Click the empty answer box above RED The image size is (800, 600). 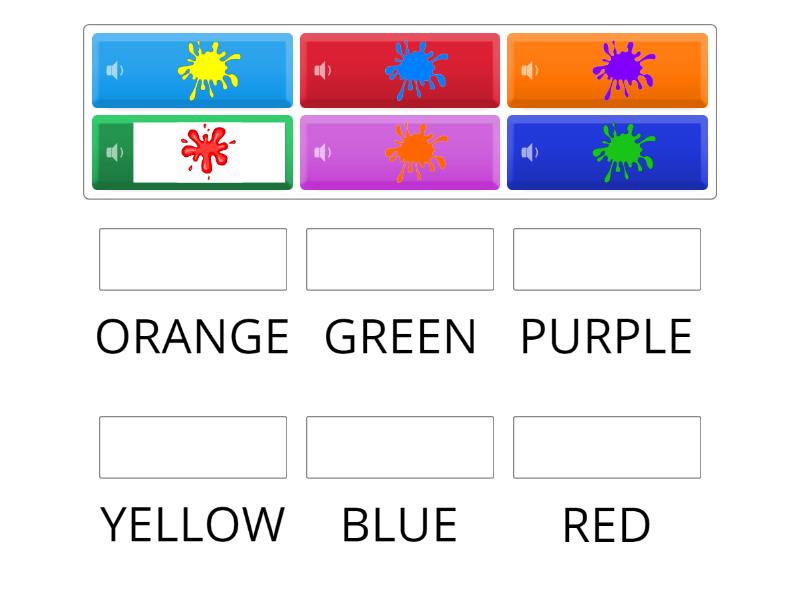pyautogui.click(x=606, y=446)
